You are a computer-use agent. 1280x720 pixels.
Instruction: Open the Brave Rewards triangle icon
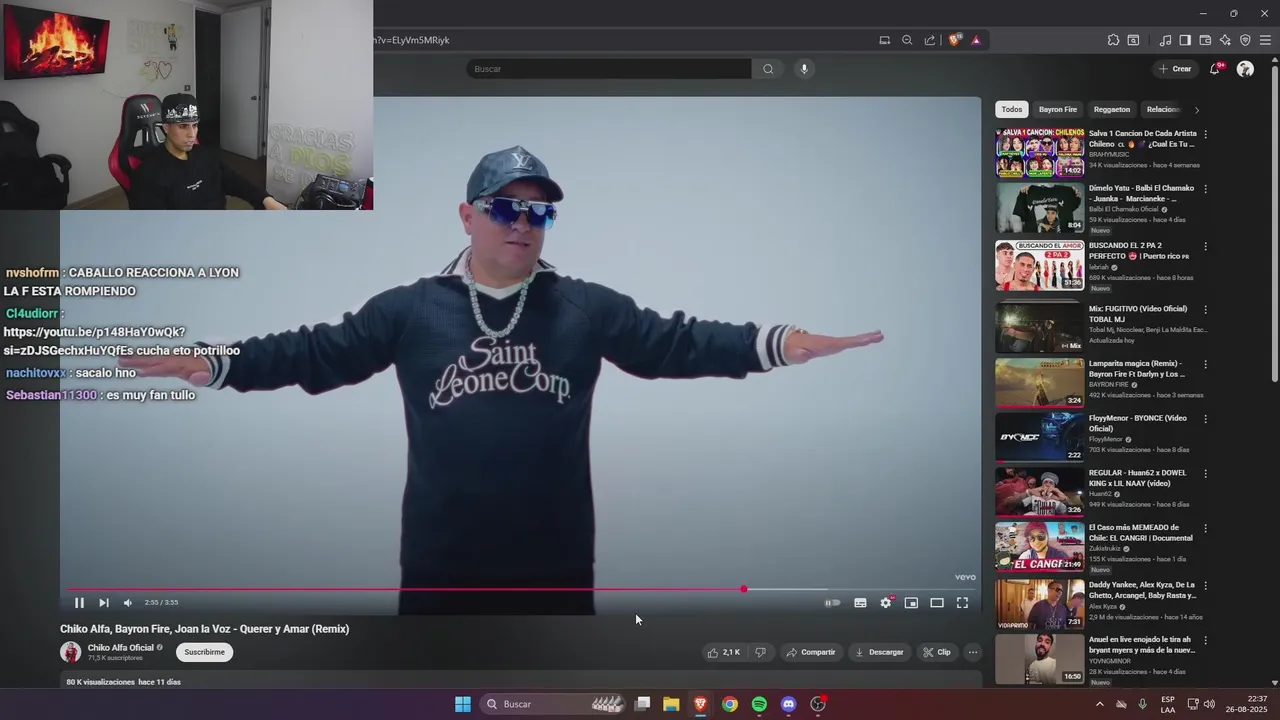point(976,40)
